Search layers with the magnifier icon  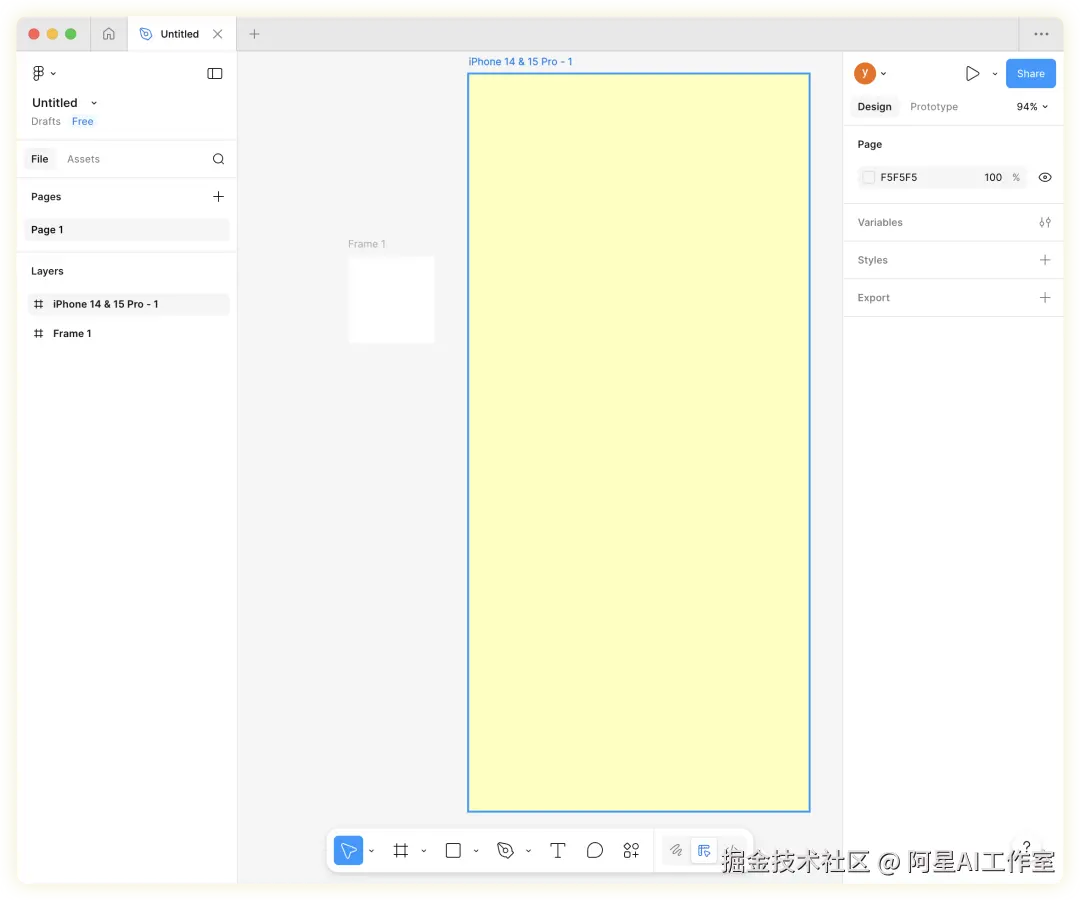pyautogui.click(x=218, y=159)
